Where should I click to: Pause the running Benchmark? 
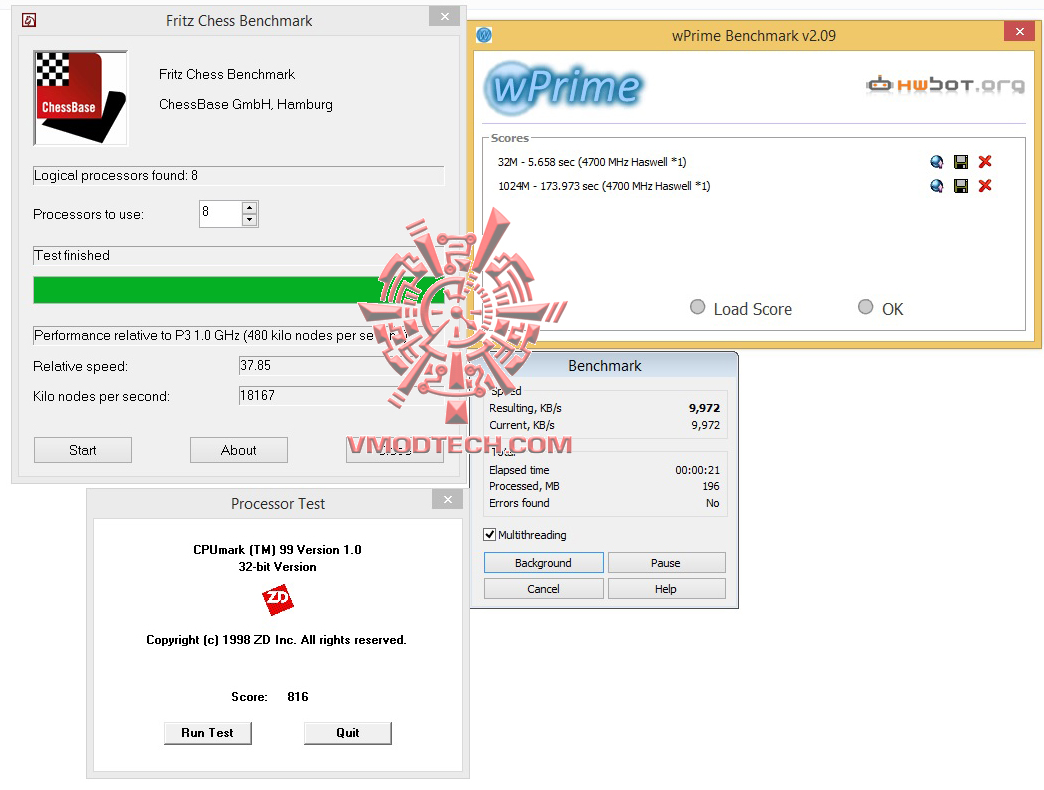(666, 562)
